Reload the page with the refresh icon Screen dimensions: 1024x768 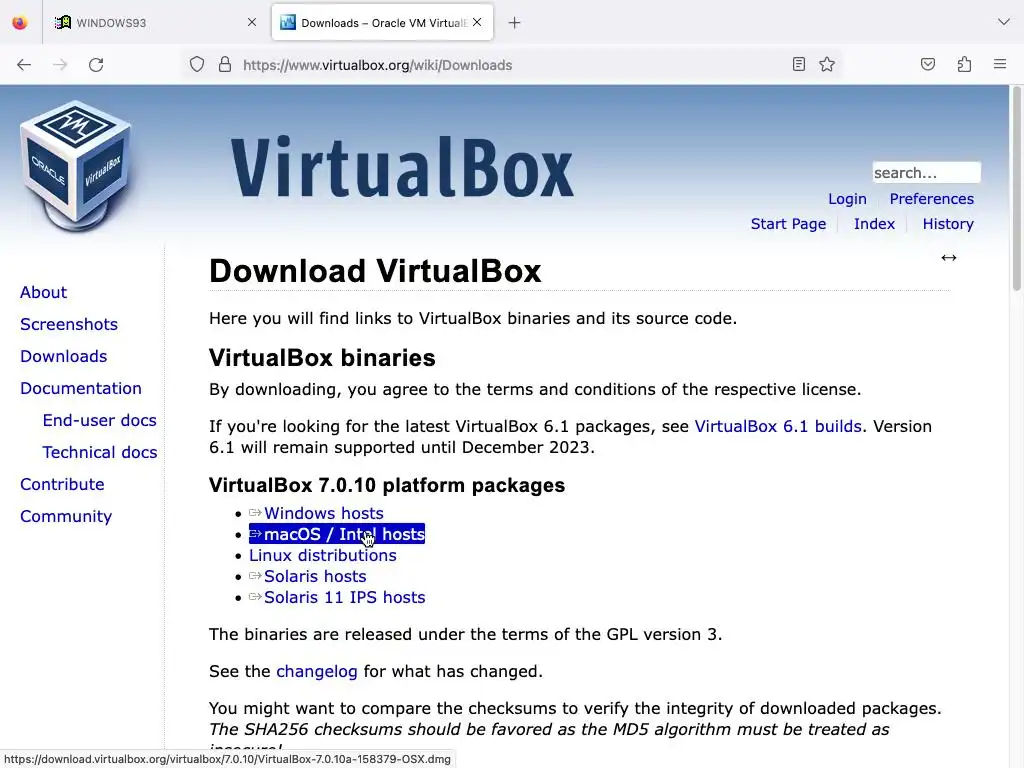coord(96,65)
